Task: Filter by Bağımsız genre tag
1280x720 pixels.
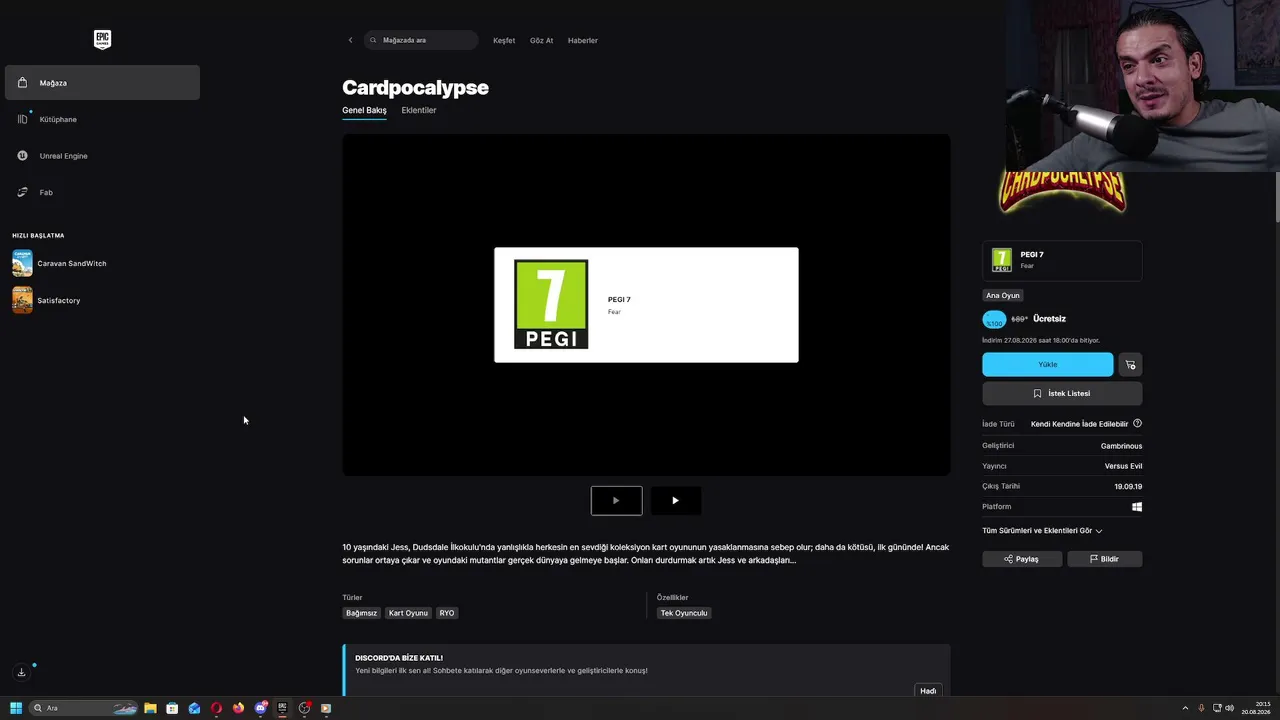Action: [361, 613]
